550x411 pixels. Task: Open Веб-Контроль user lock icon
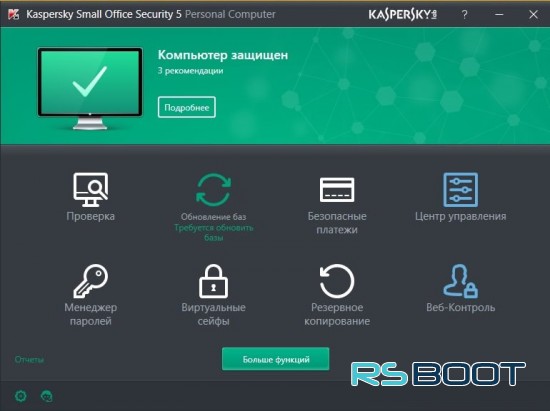(460, 281)
